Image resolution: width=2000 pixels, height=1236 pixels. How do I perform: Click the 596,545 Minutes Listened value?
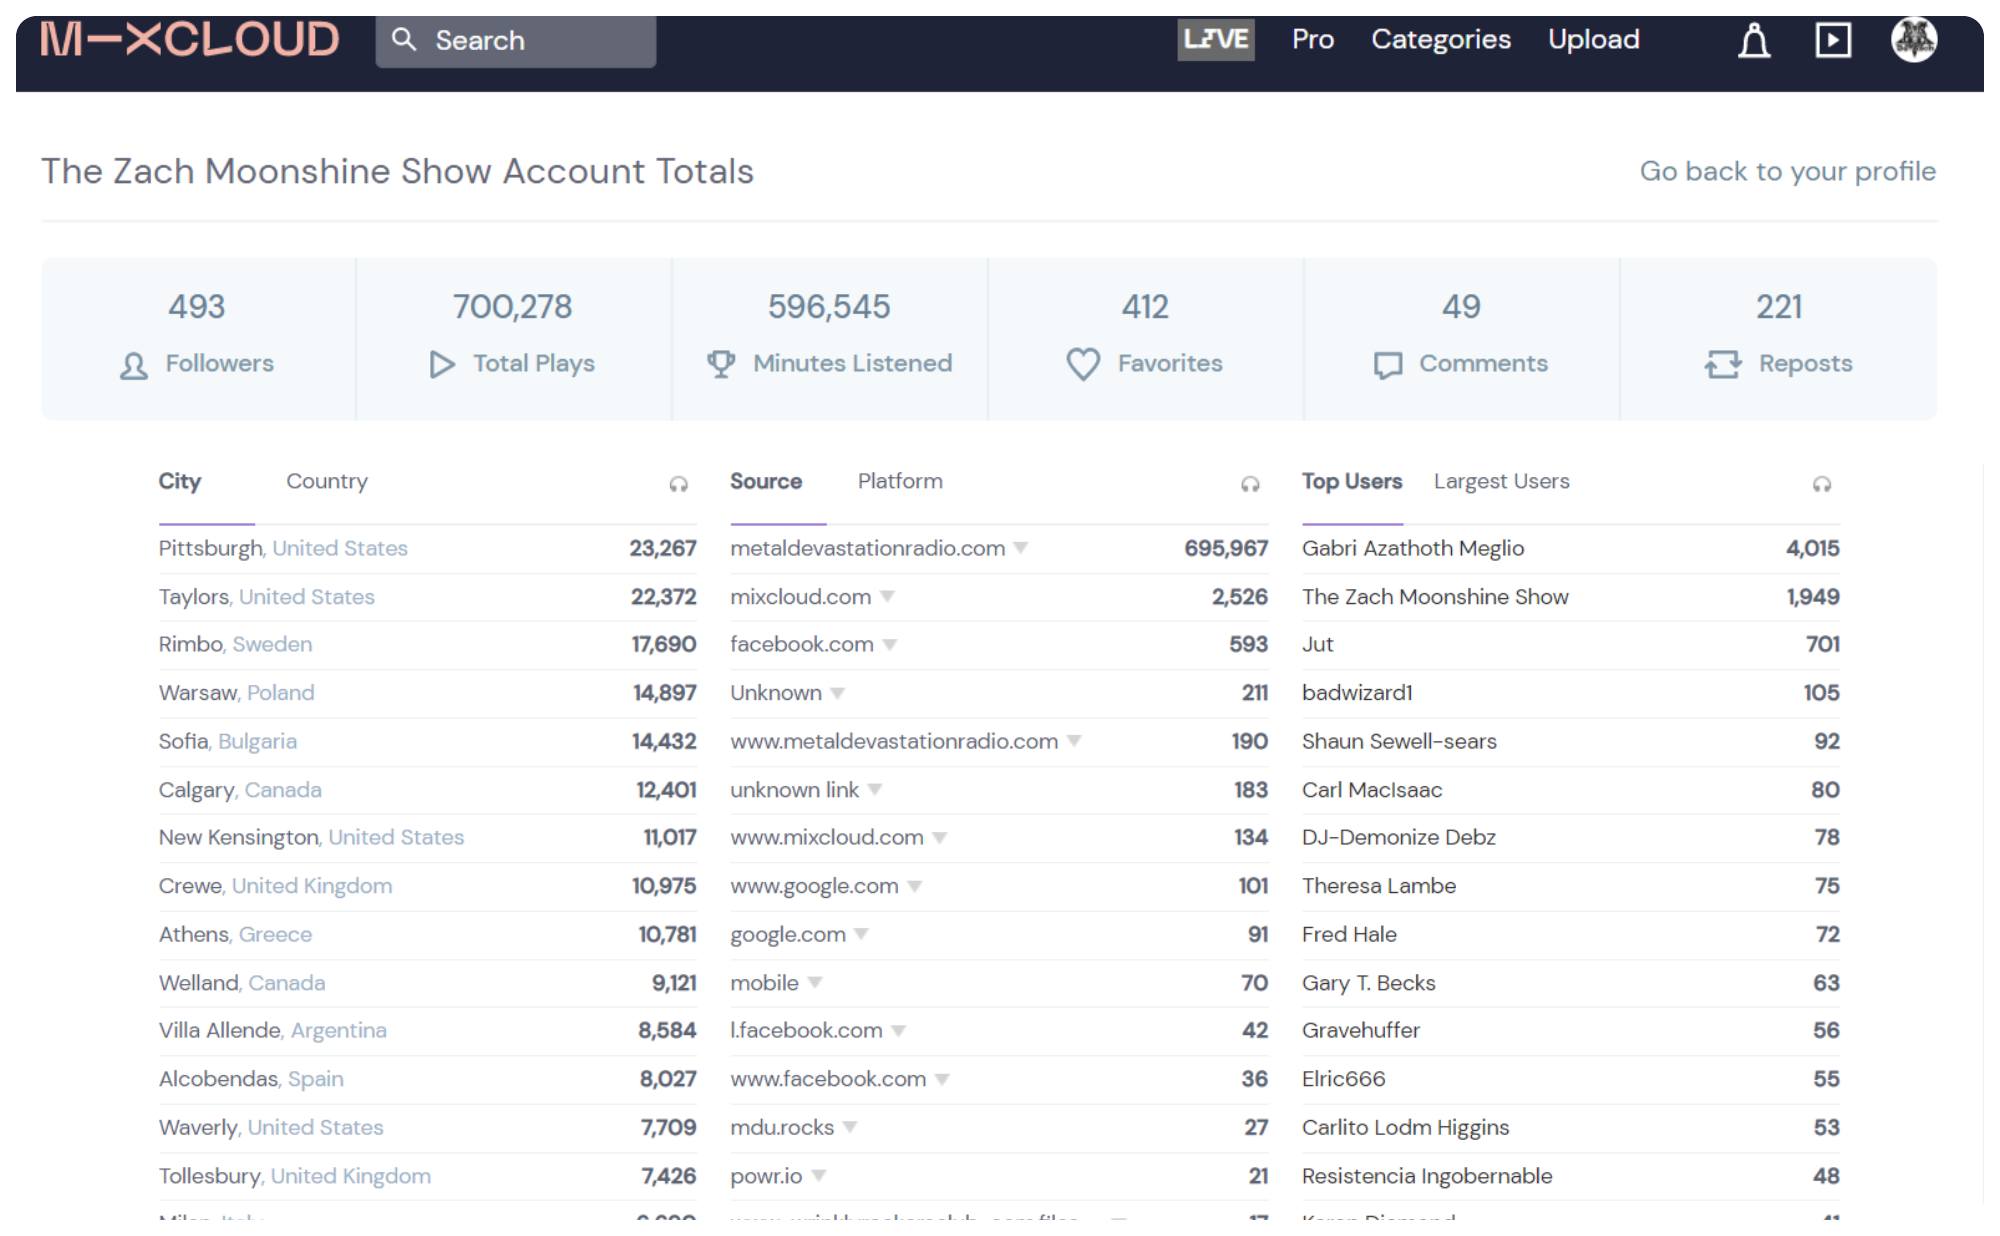pyautogui.click(x=829, y=307)
